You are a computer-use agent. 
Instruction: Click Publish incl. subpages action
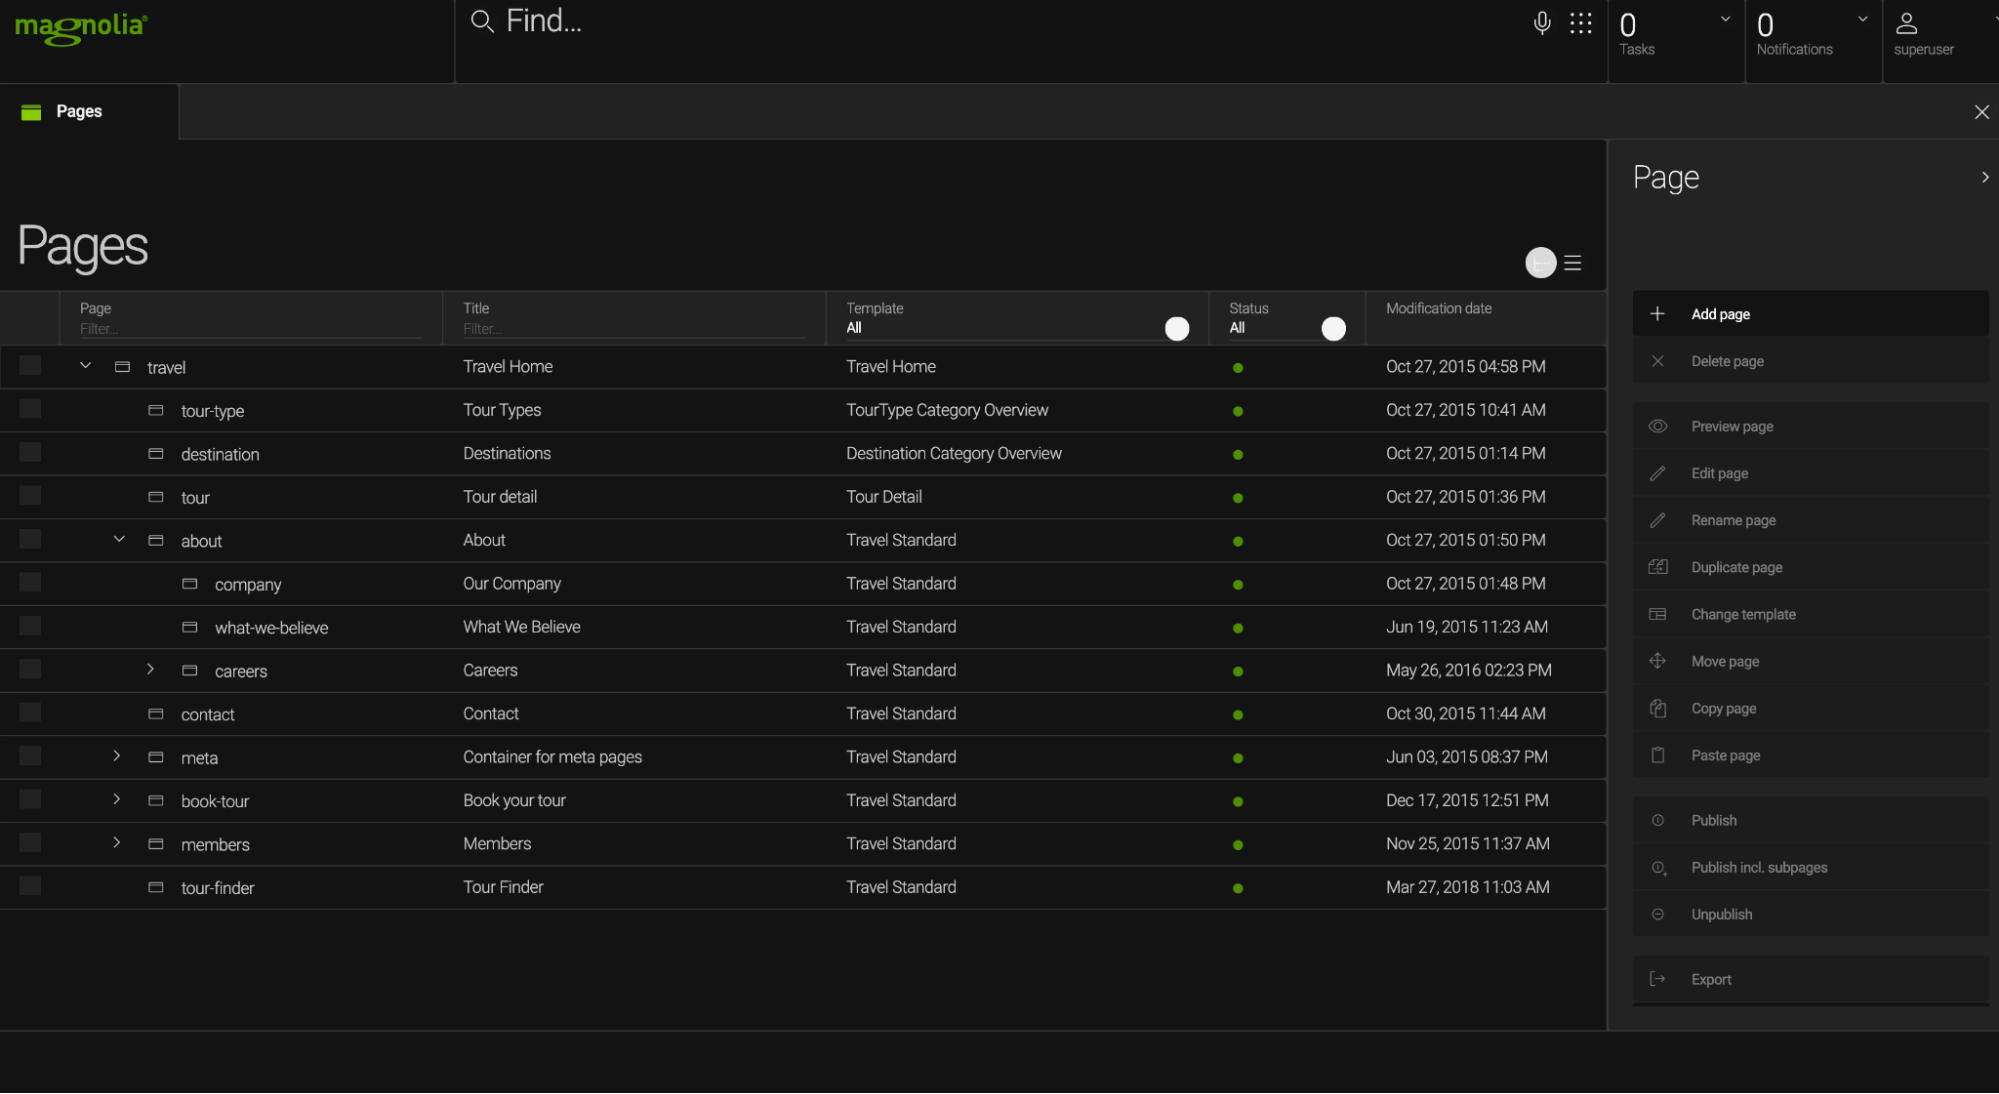click(x=1758, y=867)
